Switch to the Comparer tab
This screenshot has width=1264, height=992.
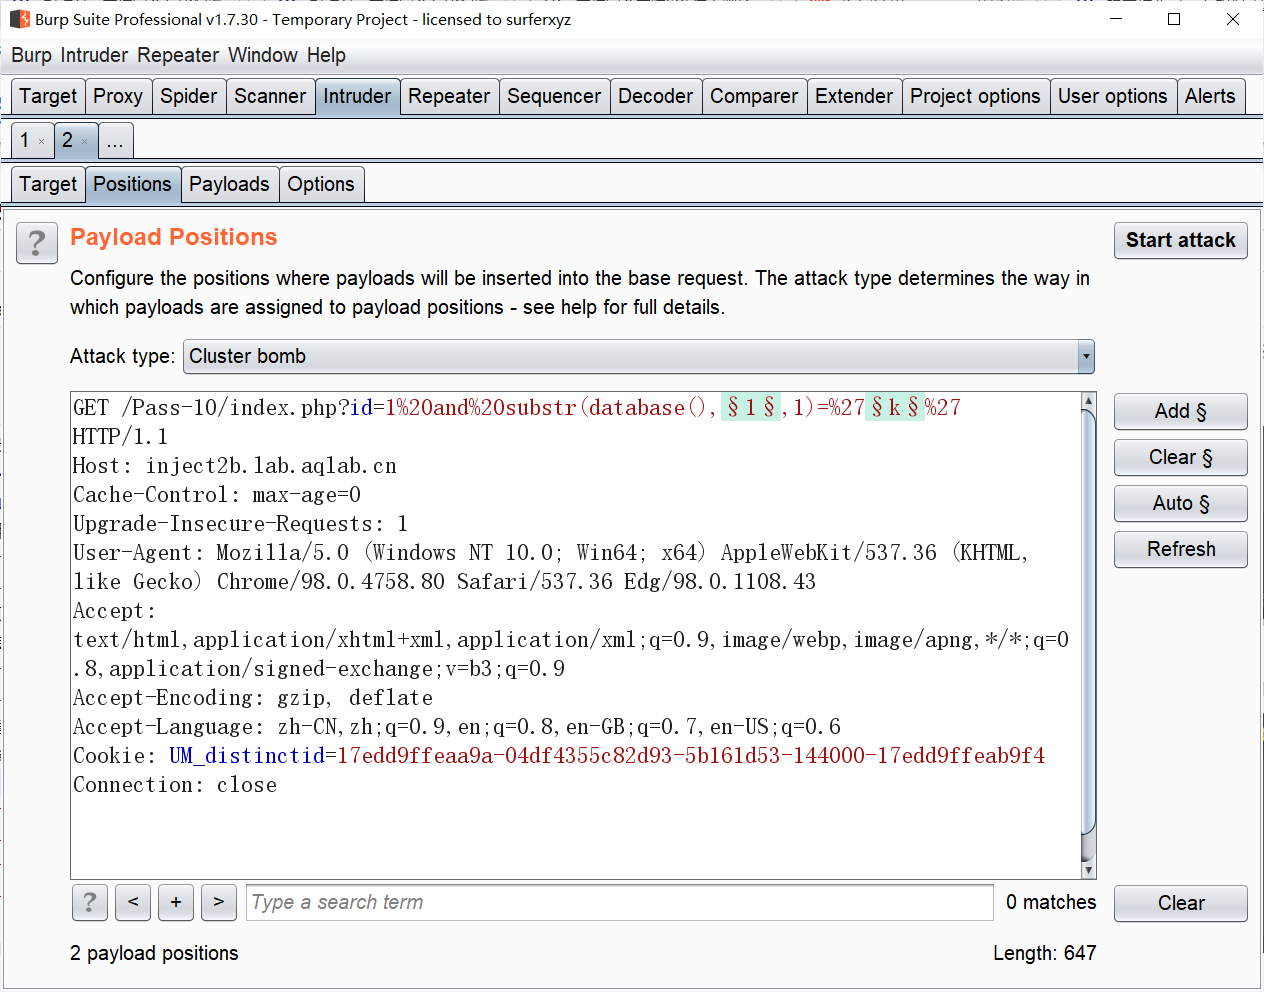pyautogui.click(x=754, y=96)
